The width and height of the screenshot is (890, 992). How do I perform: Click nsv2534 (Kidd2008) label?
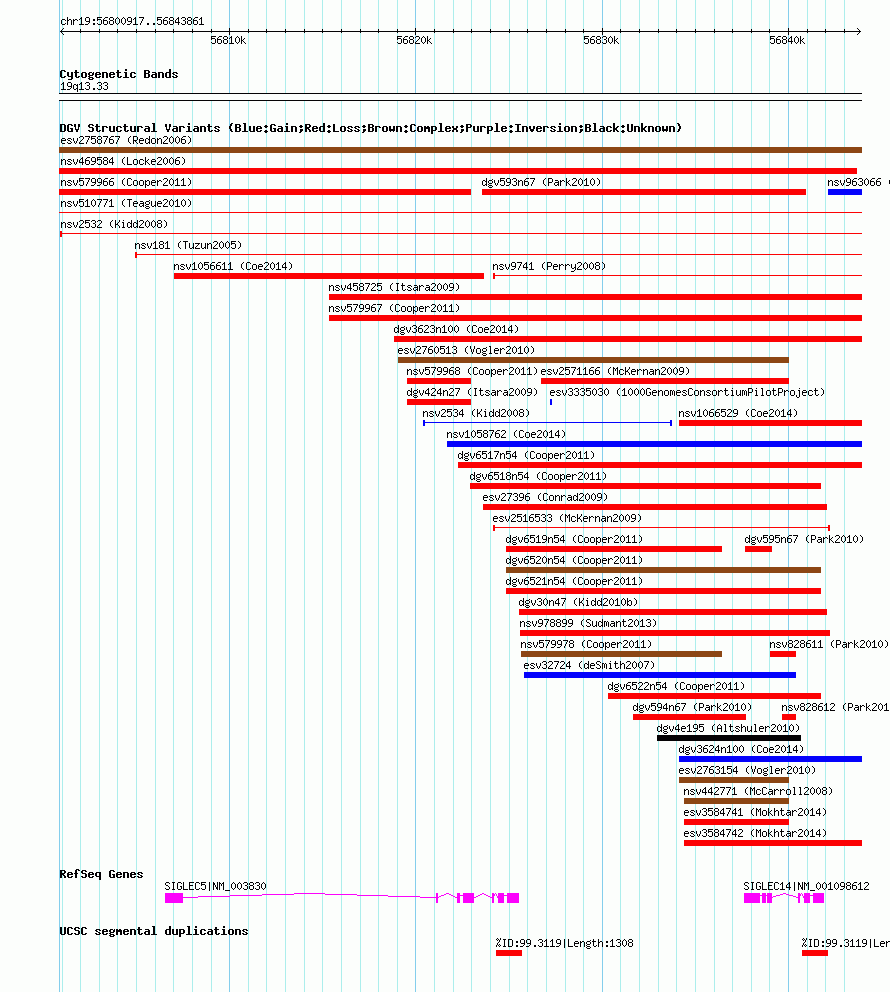476,413
